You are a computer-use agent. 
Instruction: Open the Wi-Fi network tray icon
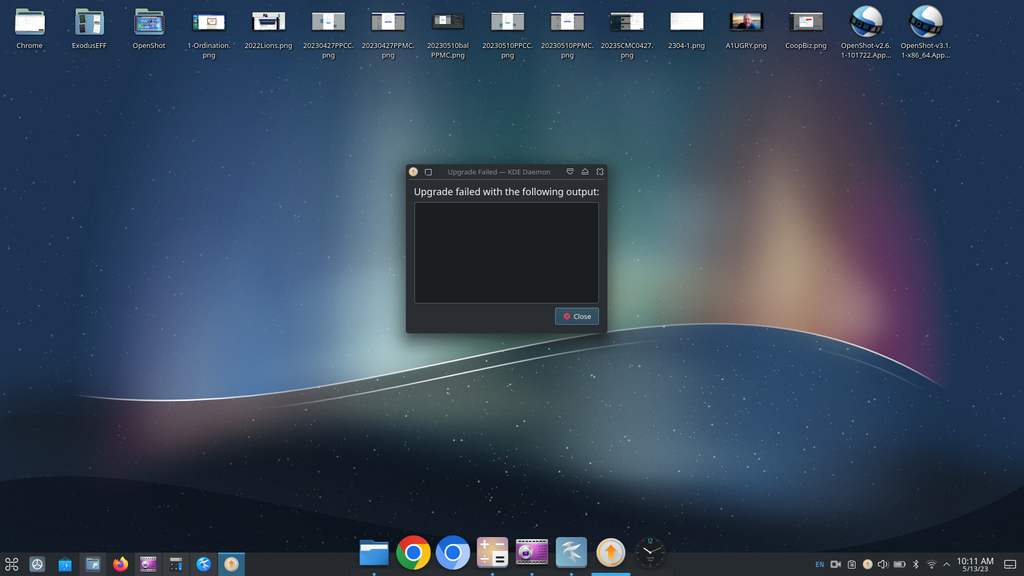(931, 565)
